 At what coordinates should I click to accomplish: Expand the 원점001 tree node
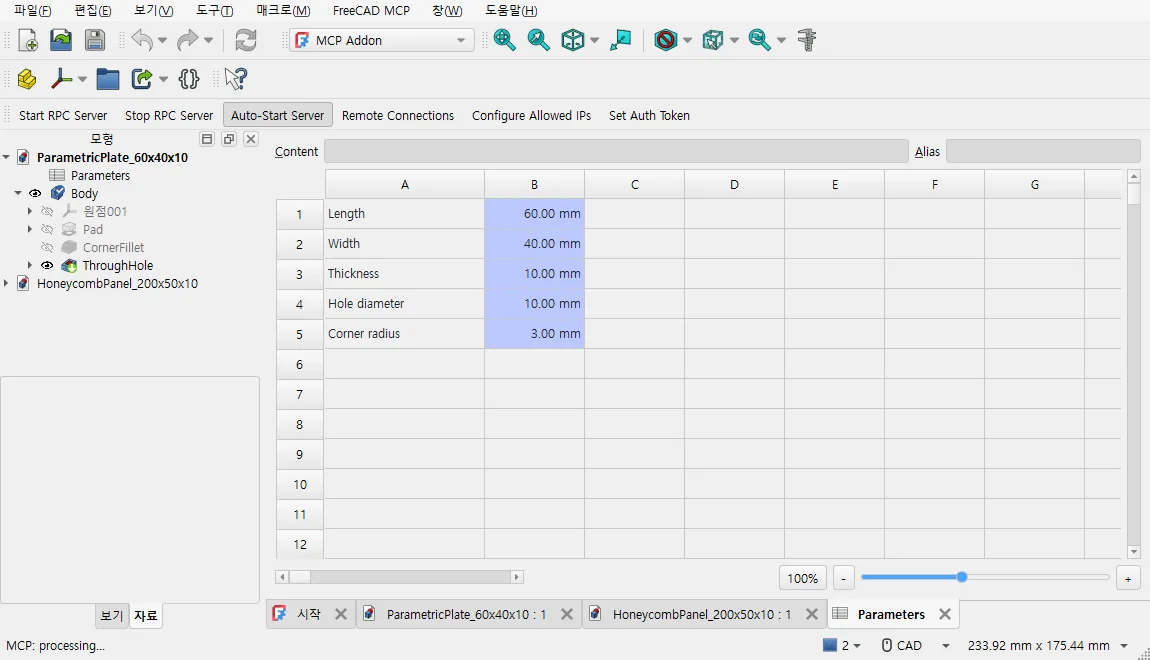(29, 211)
